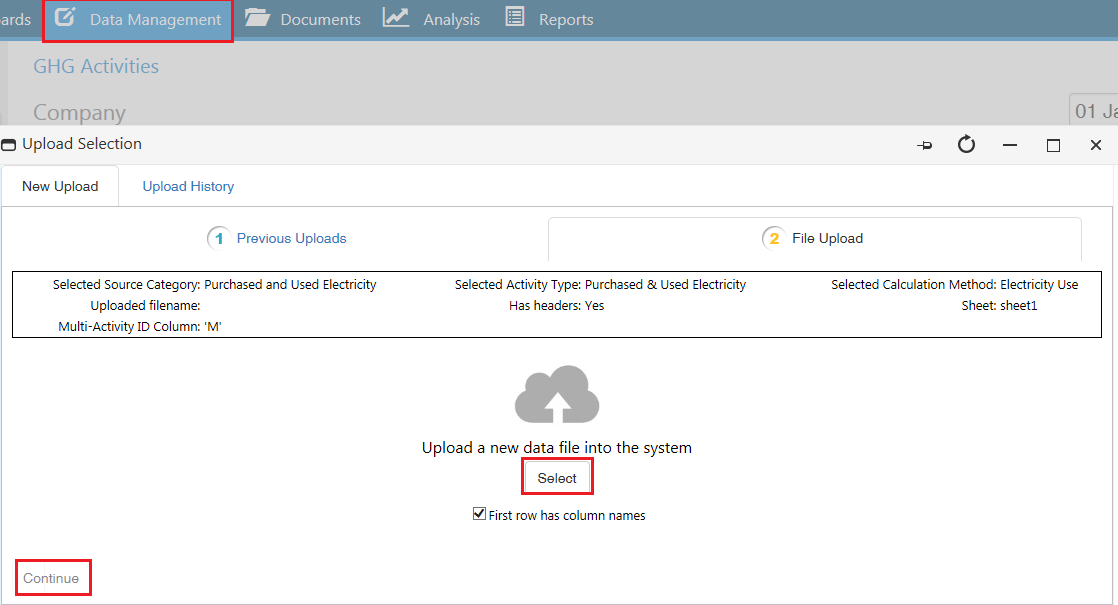Expand the File Upload section

point(825,238)
